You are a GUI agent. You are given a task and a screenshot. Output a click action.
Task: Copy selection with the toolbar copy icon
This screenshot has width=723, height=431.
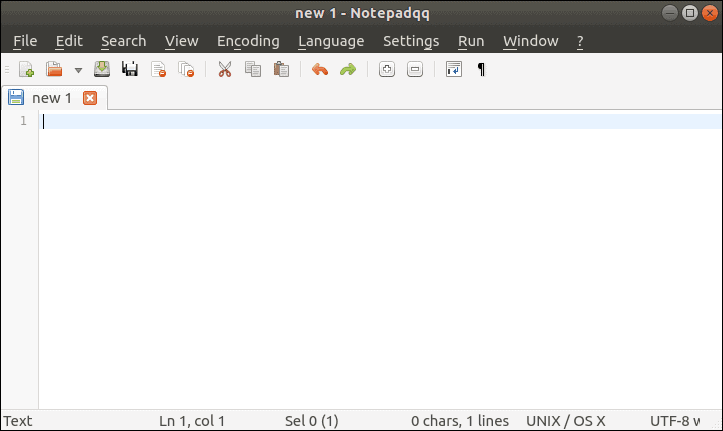point(253,69)
